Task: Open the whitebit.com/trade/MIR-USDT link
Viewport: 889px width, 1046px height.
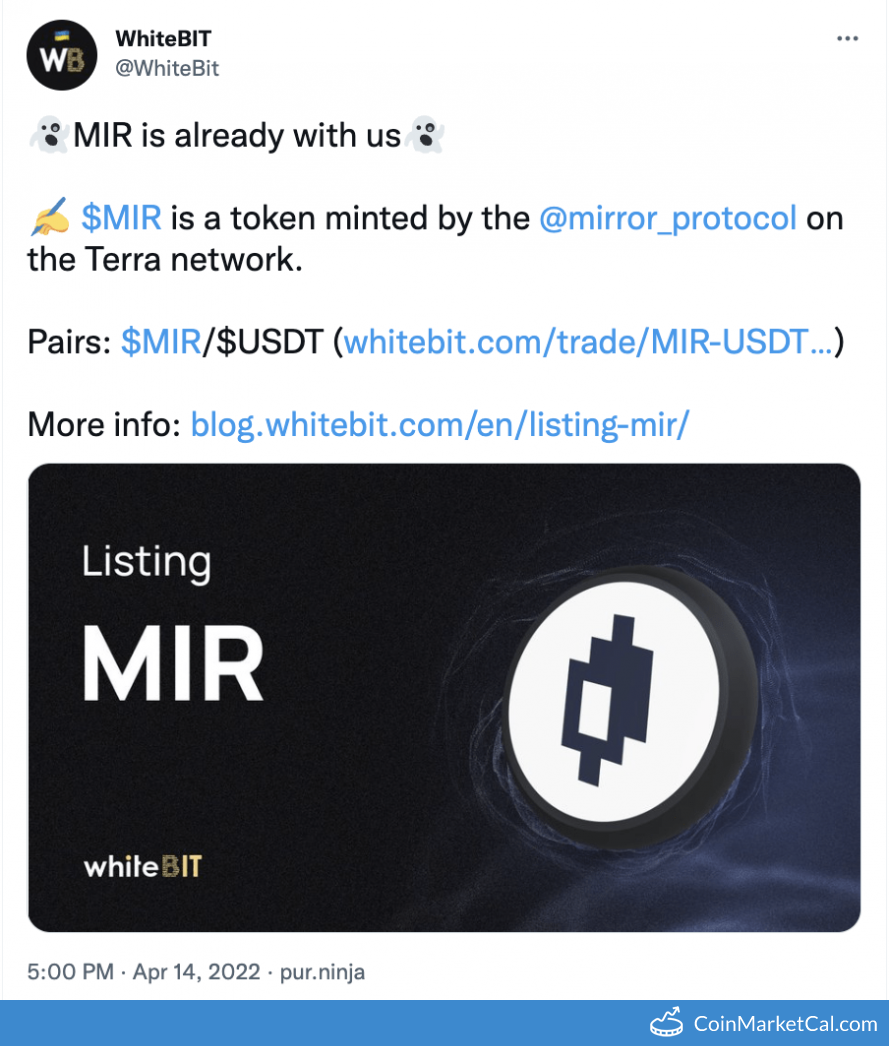Action: [x=588, y=342]
